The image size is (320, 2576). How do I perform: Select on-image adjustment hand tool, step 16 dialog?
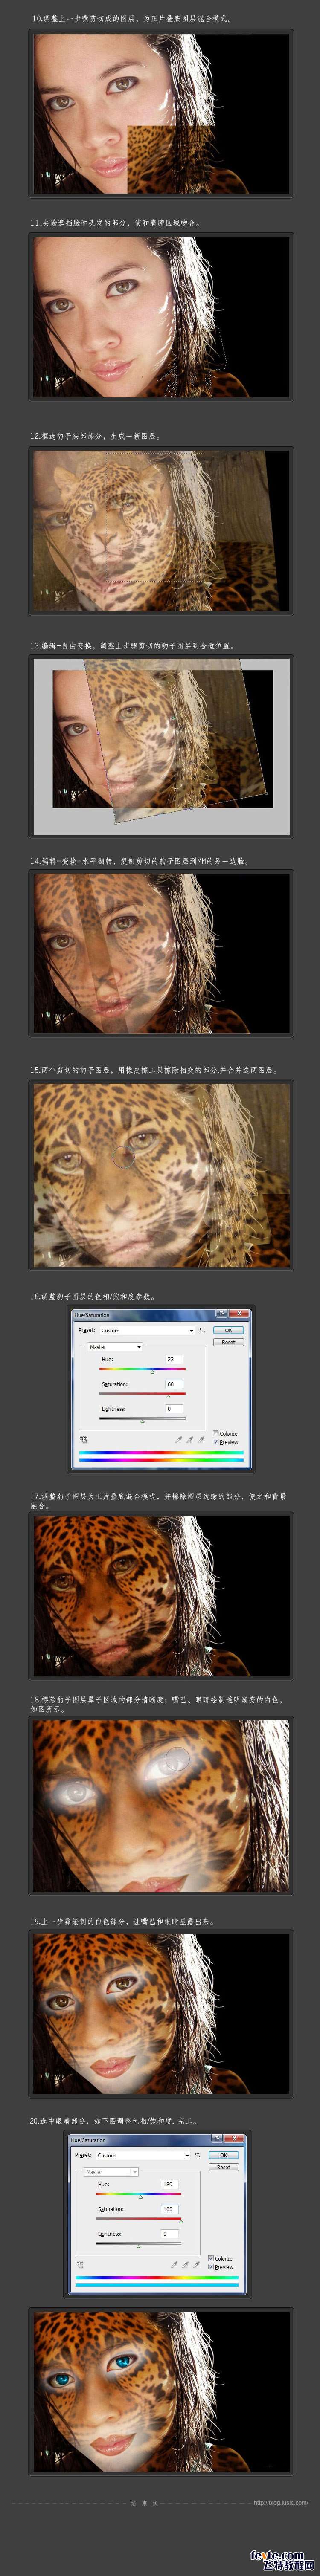pyautogui.click(x=84, y=1440)
